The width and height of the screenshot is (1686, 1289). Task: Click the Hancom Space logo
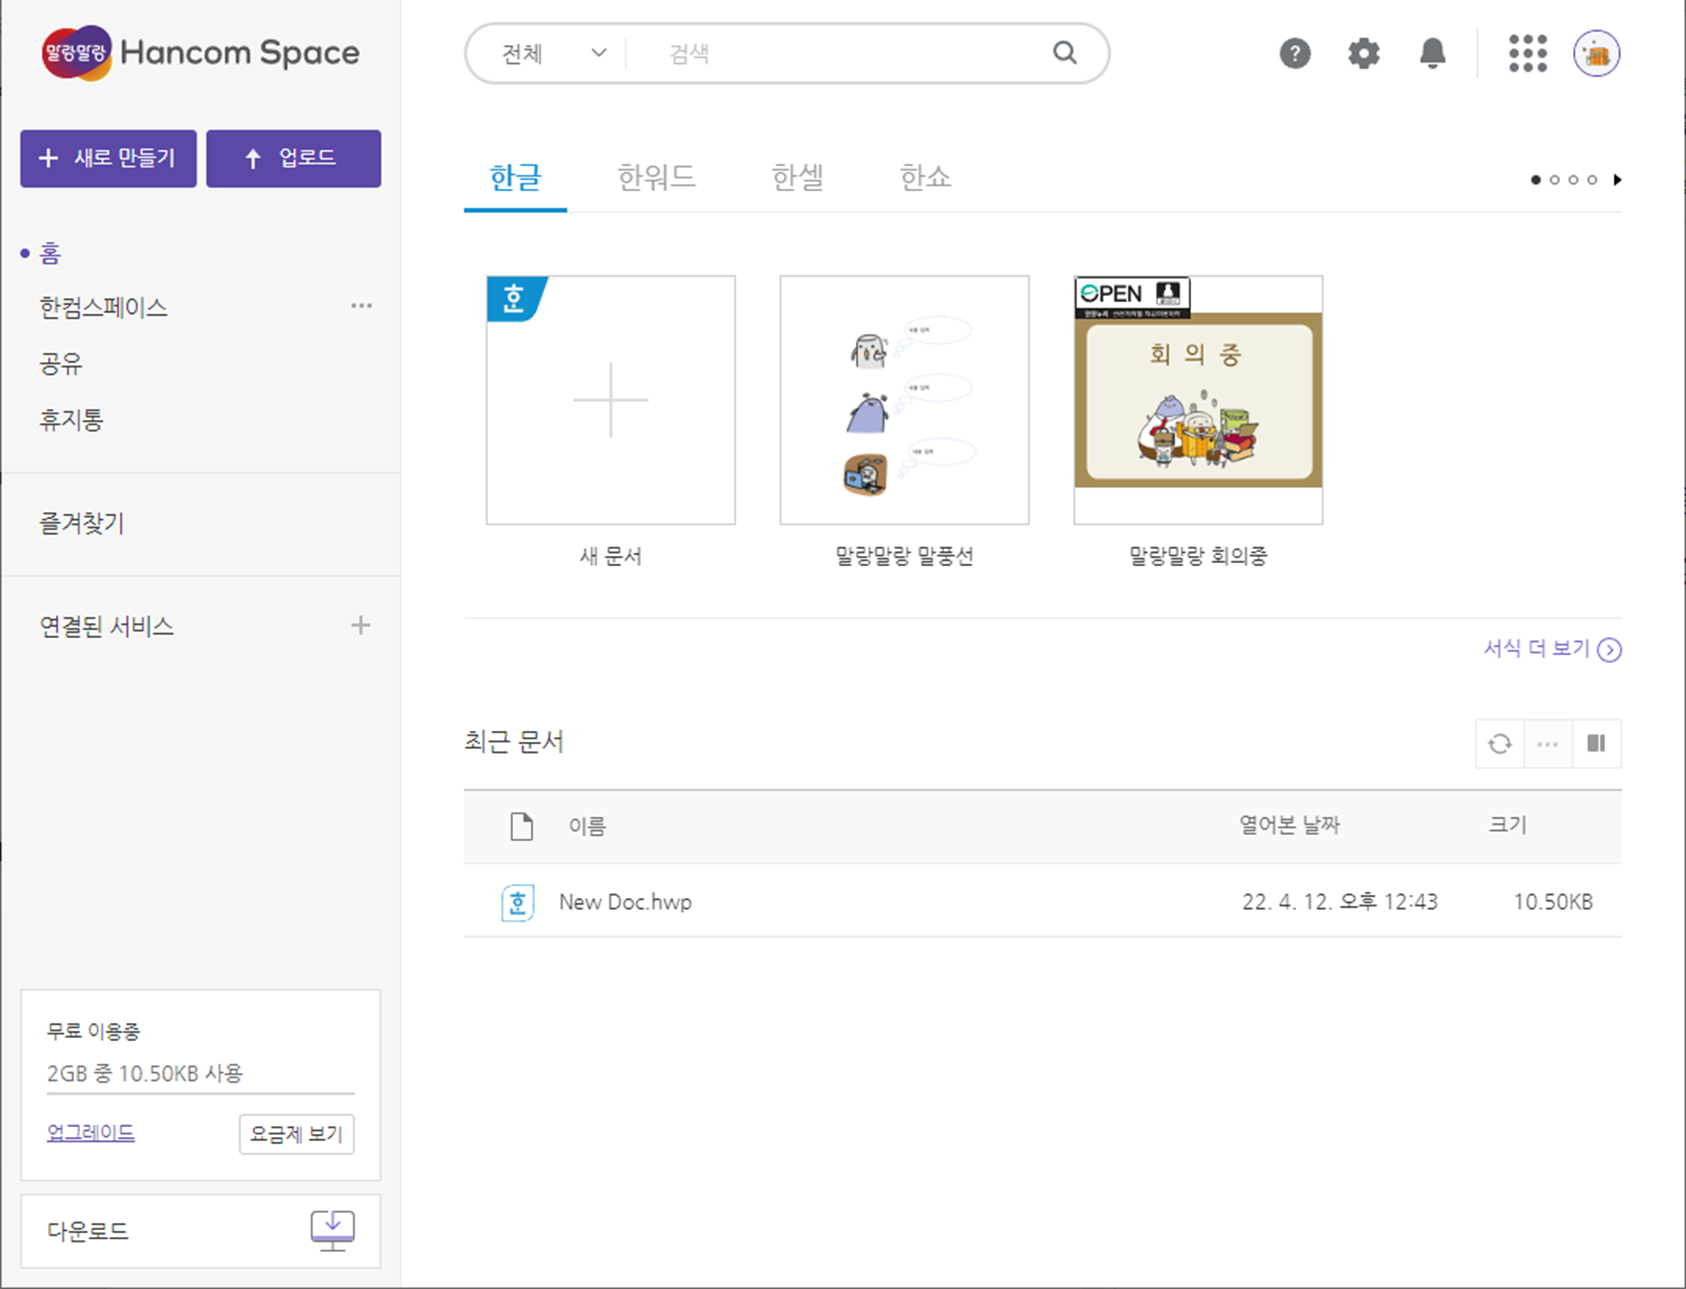tap(200, 52)
